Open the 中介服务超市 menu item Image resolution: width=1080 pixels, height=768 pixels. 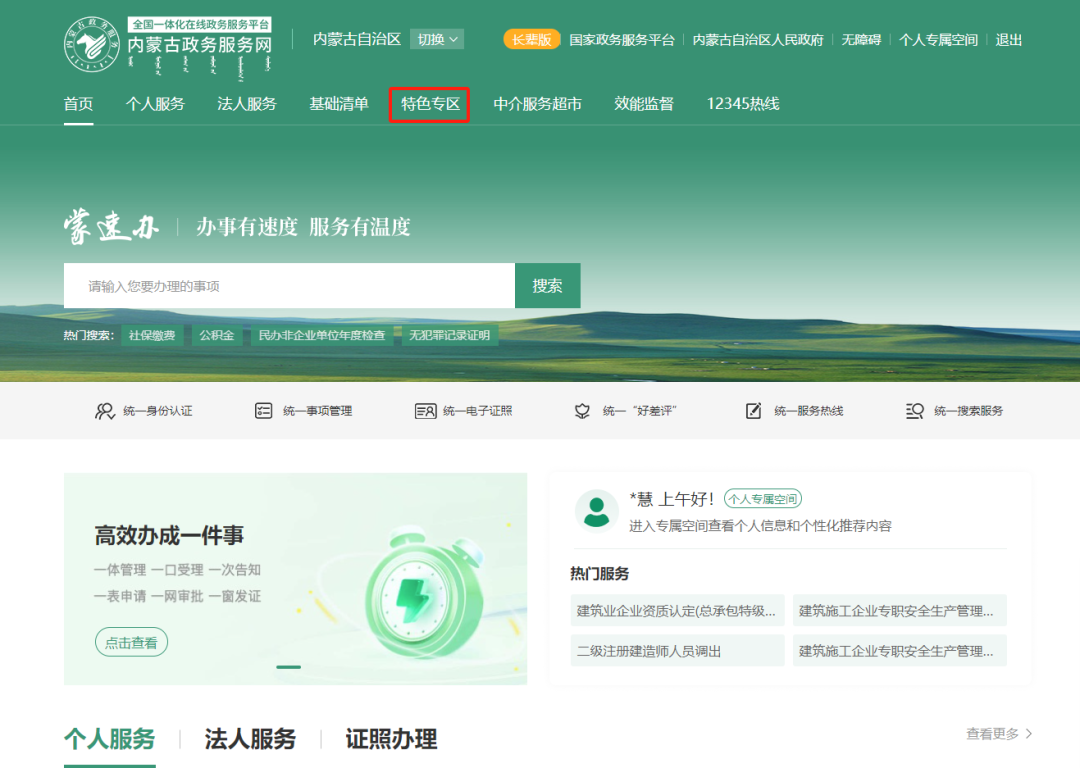point(537,104)
